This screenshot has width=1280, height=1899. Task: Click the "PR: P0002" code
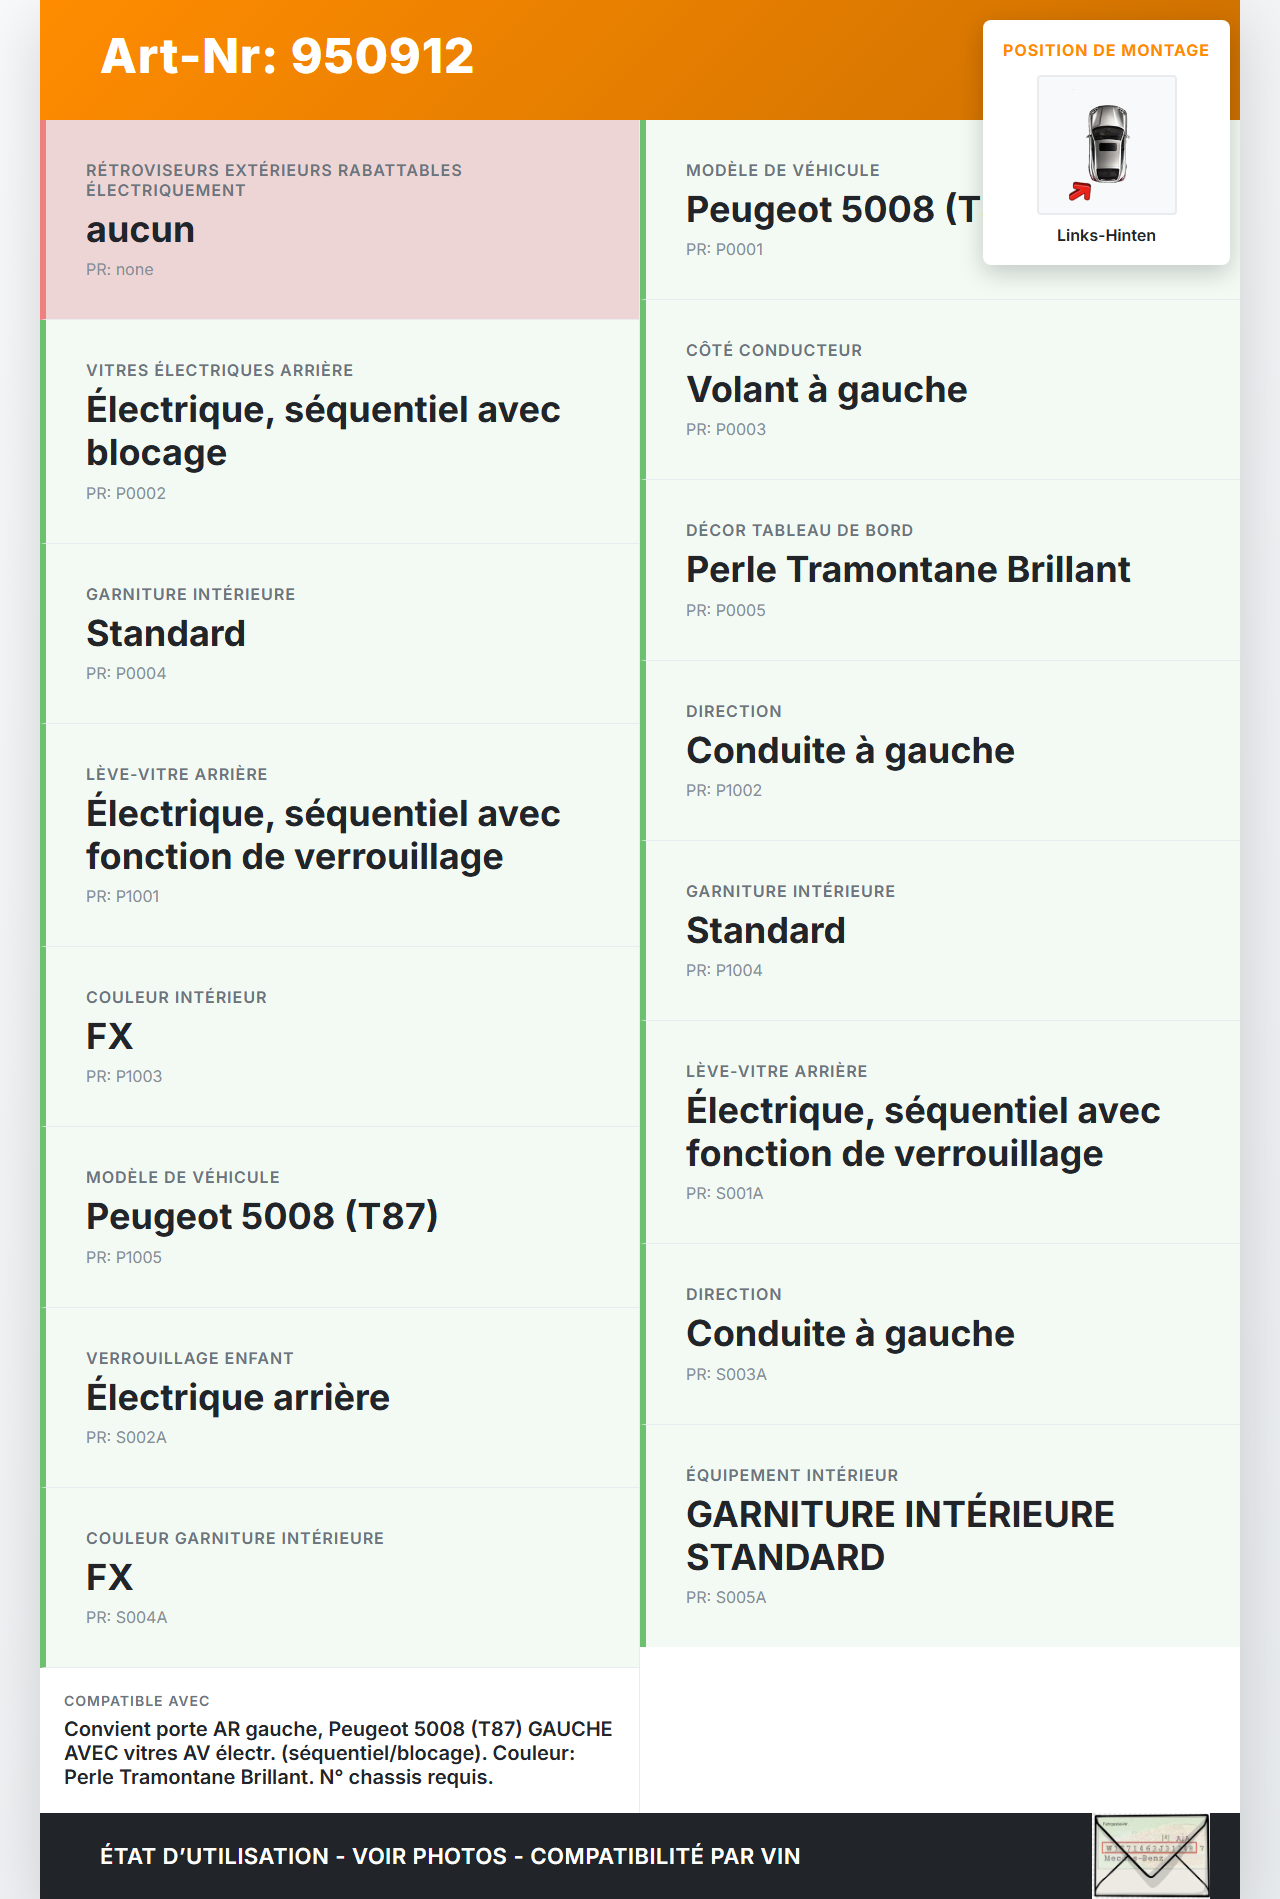[126, 493]
